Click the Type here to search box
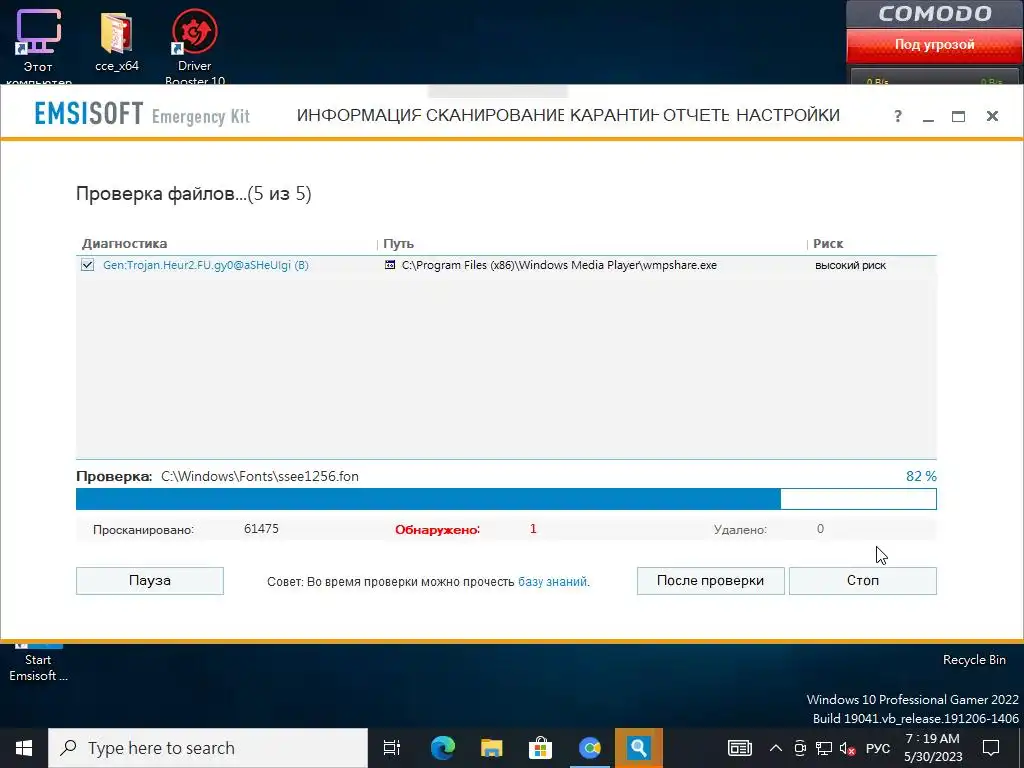This screenshot has width=1024, height=768. pos(208,748)
